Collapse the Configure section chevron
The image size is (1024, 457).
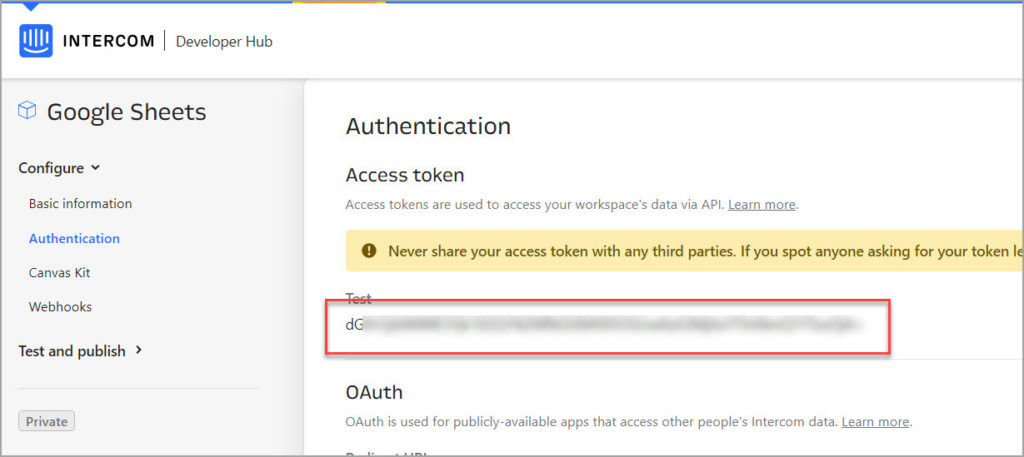96,168
